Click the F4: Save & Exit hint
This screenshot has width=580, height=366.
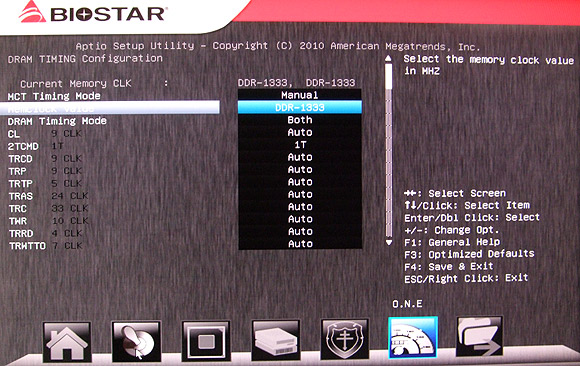(x=449, y=266)
